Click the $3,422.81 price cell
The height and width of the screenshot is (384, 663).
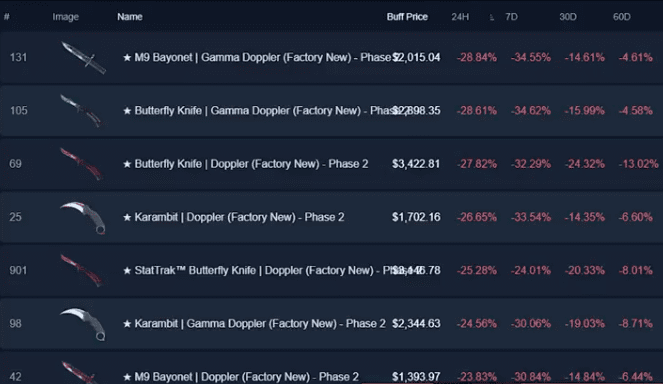coord(416,164)
